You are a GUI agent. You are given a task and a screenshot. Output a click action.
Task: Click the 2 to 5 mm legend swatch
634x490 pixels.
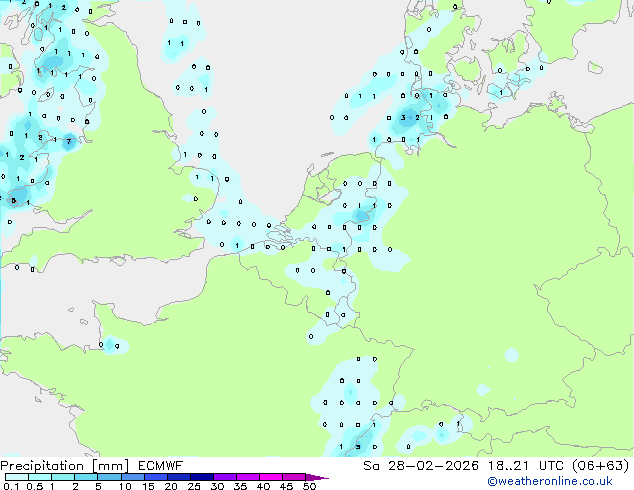click(86, 477)
